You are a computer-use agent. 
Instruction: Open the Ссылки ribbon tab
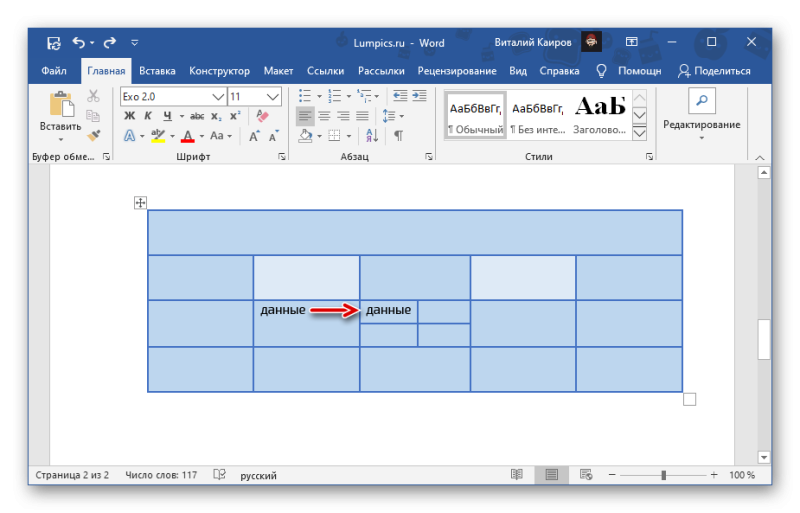pyautogui.click(x=326, y=71)
